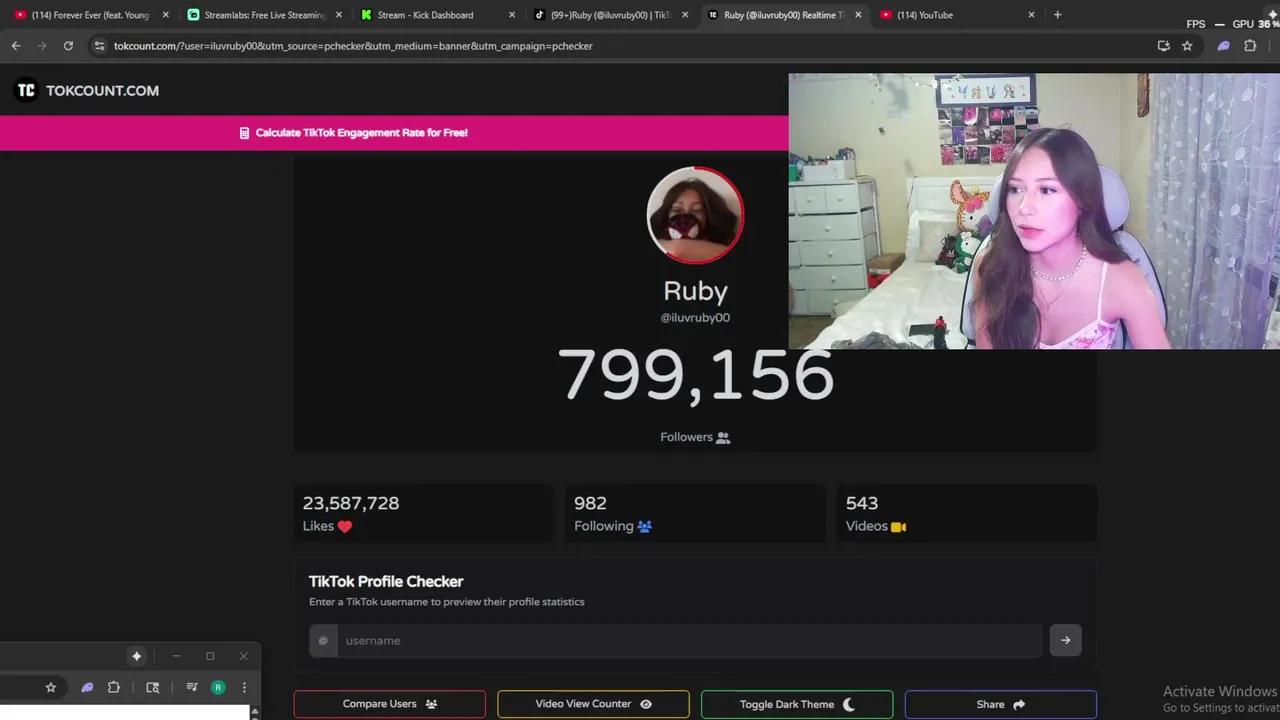
Task: Click bookmark star in small bottom window
Action: tap(51, 688)
